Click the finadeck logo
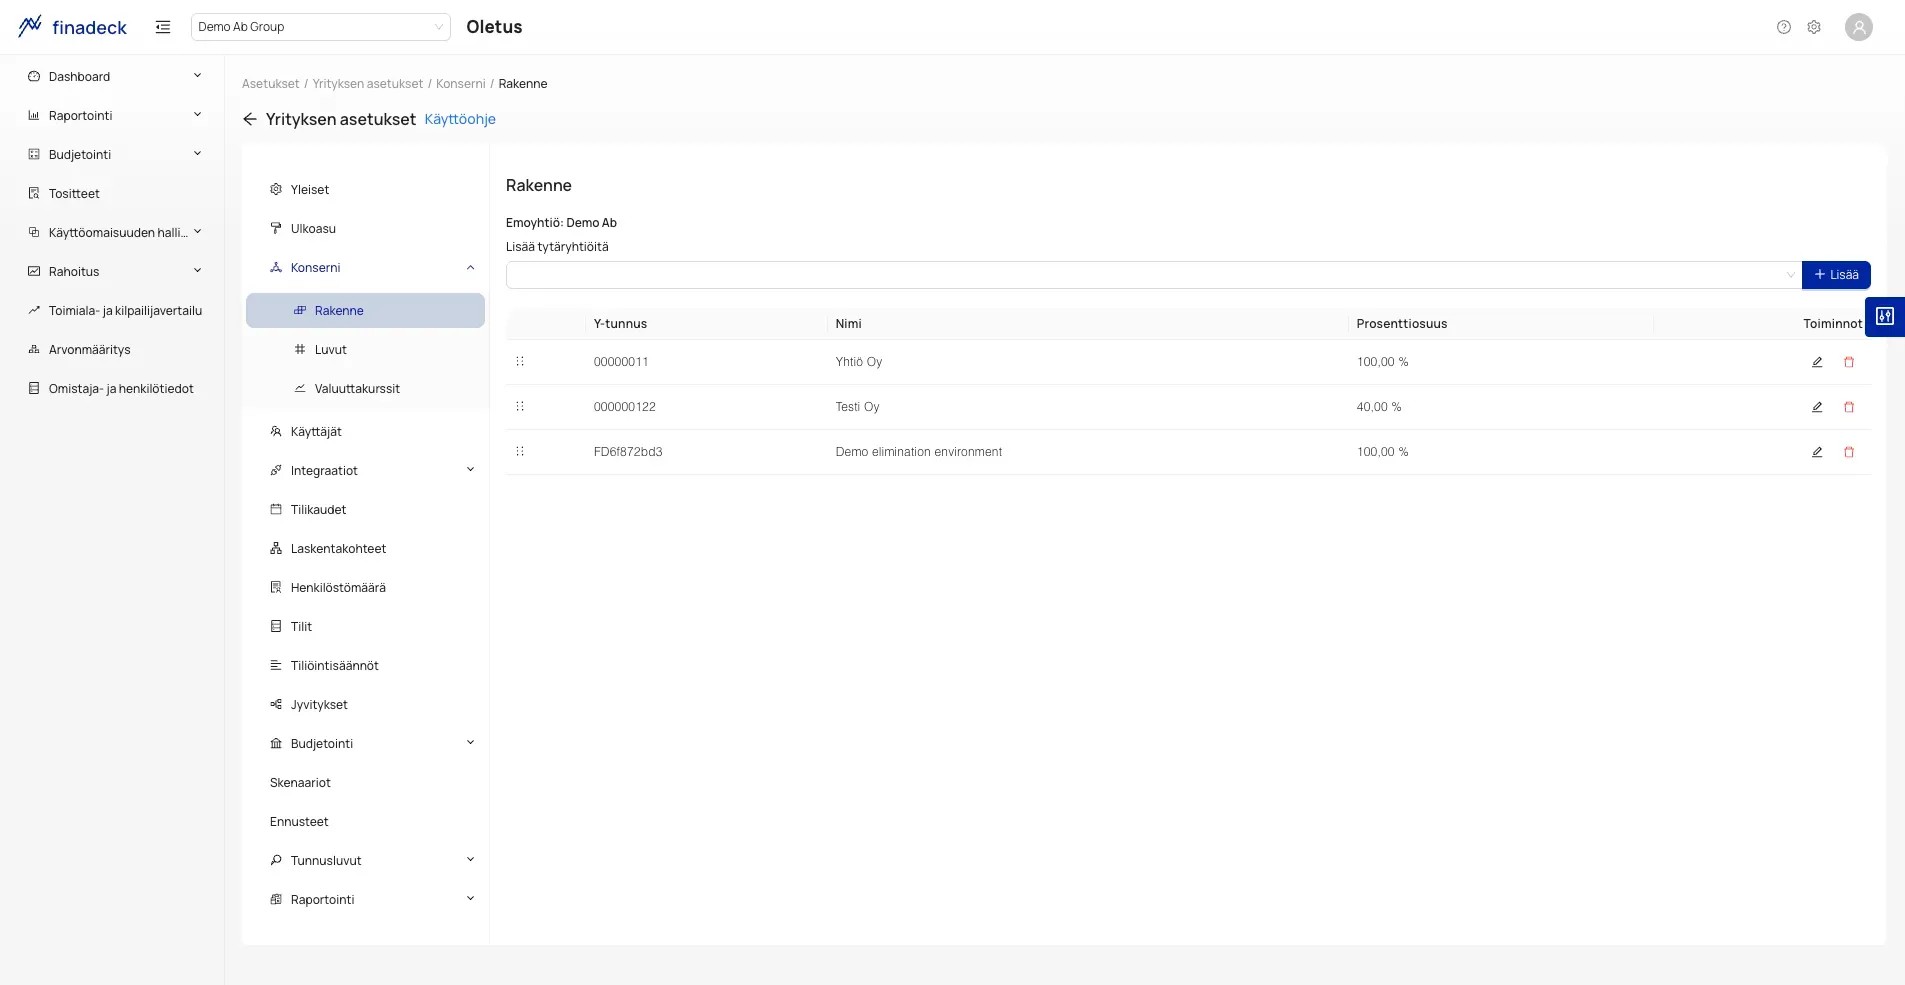Viewport: 1905px width, 985px height. tap(73, 27)
